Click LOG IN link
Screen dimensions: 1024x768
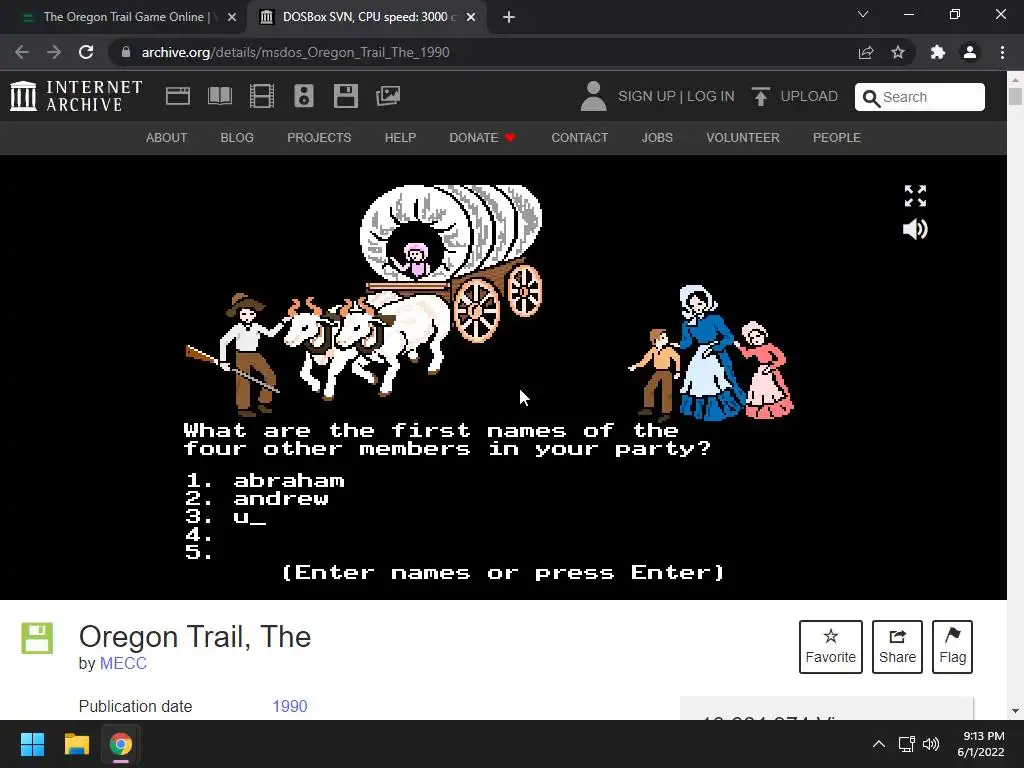click(x=711, y=96)
